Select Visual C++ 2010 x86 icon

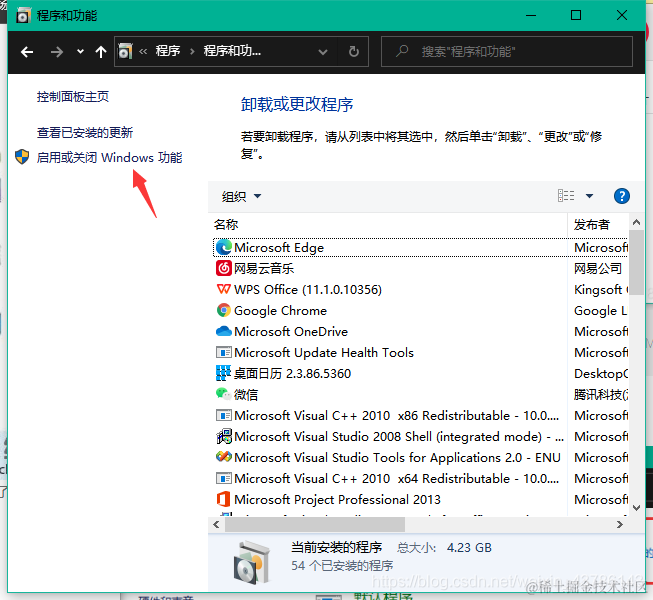[x=224, y=416]
